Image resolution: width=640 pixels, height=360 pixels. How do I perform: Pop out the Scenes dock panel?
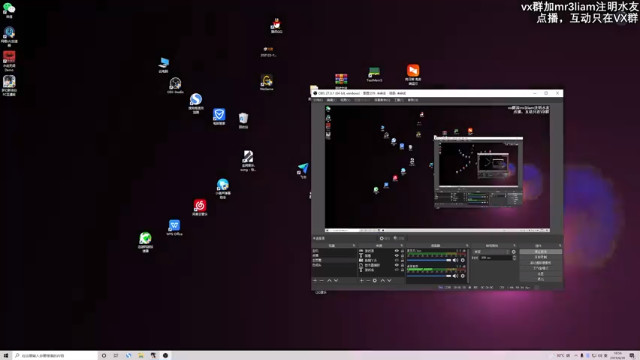354,245
